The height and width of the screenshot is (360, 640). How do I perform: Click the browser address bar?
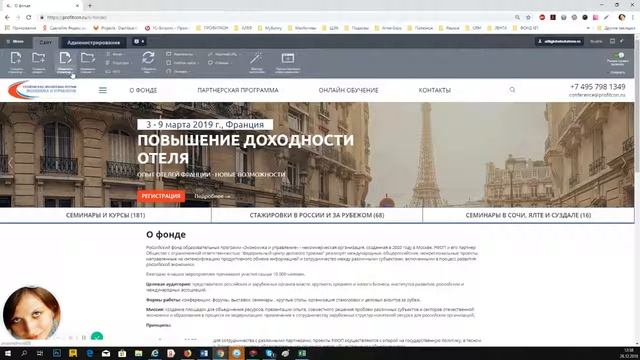click(x=278, y=17)
